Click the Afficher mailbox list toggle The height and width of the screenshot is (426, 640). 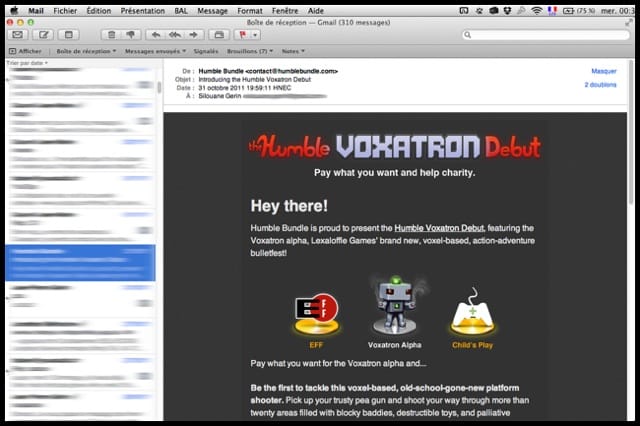[25, 51]
